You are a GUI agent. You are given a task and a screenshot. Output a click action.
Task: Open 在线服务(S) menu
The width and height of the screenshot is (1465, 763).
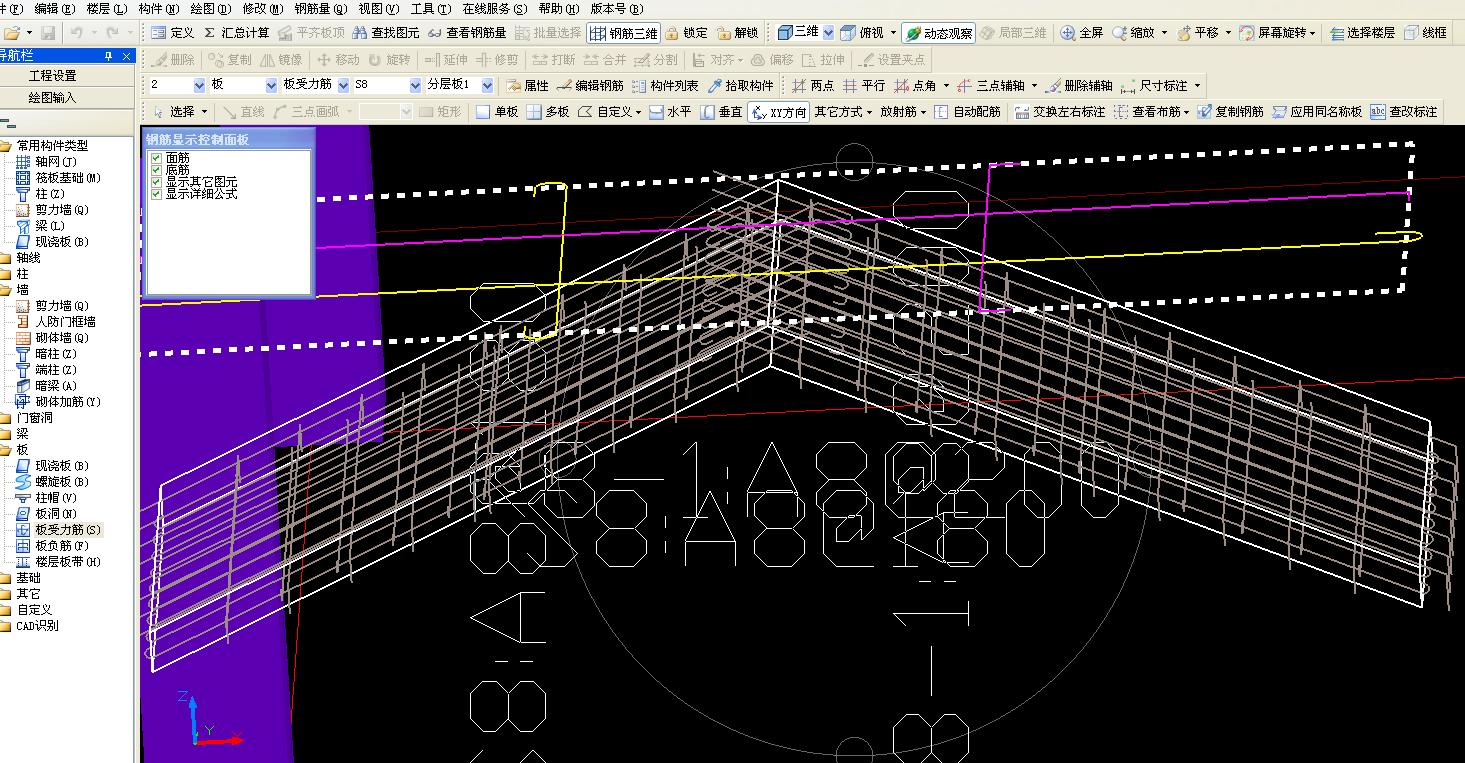click(494, 8)
